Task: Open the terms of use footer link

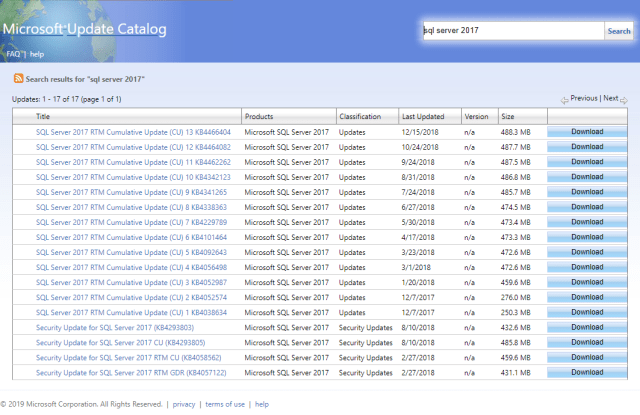Action: [x=225, y=404]
